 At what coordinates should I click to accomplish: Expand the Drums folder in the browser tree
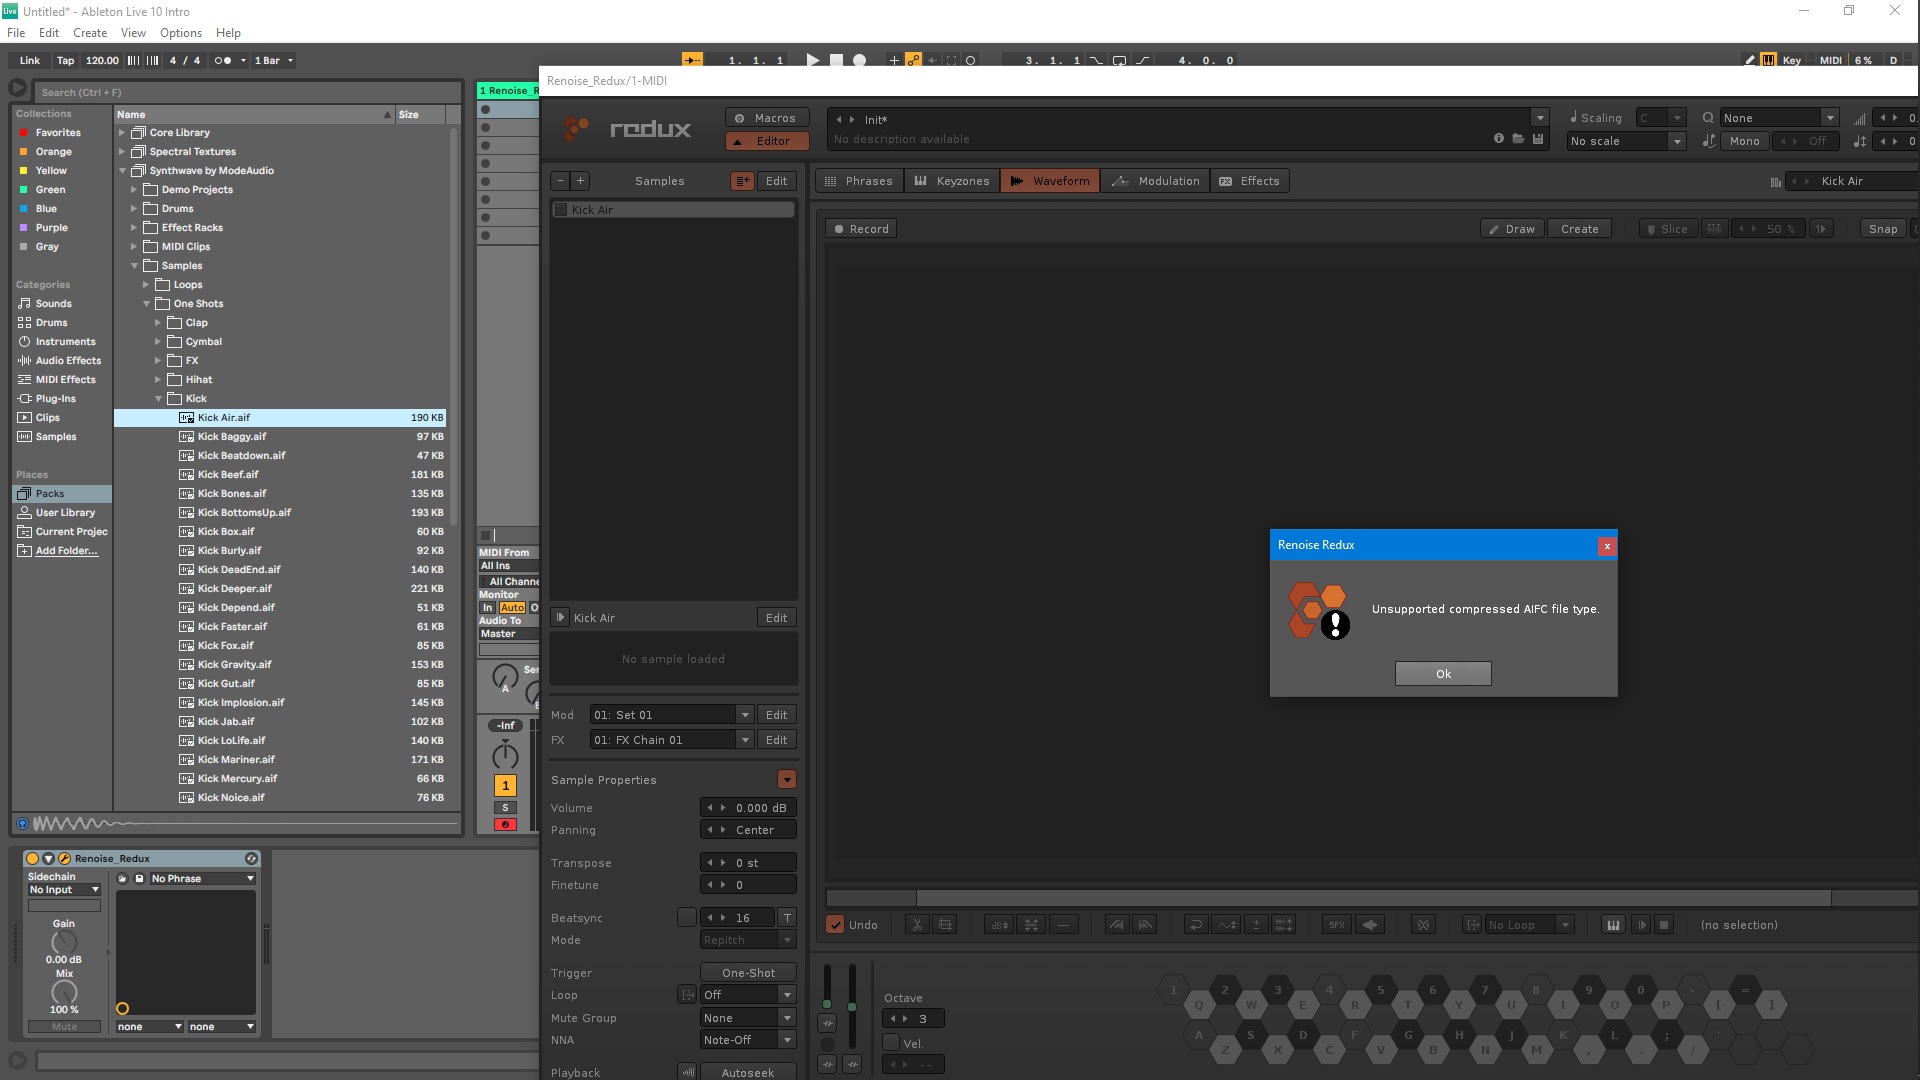click(x=134, y=209)
